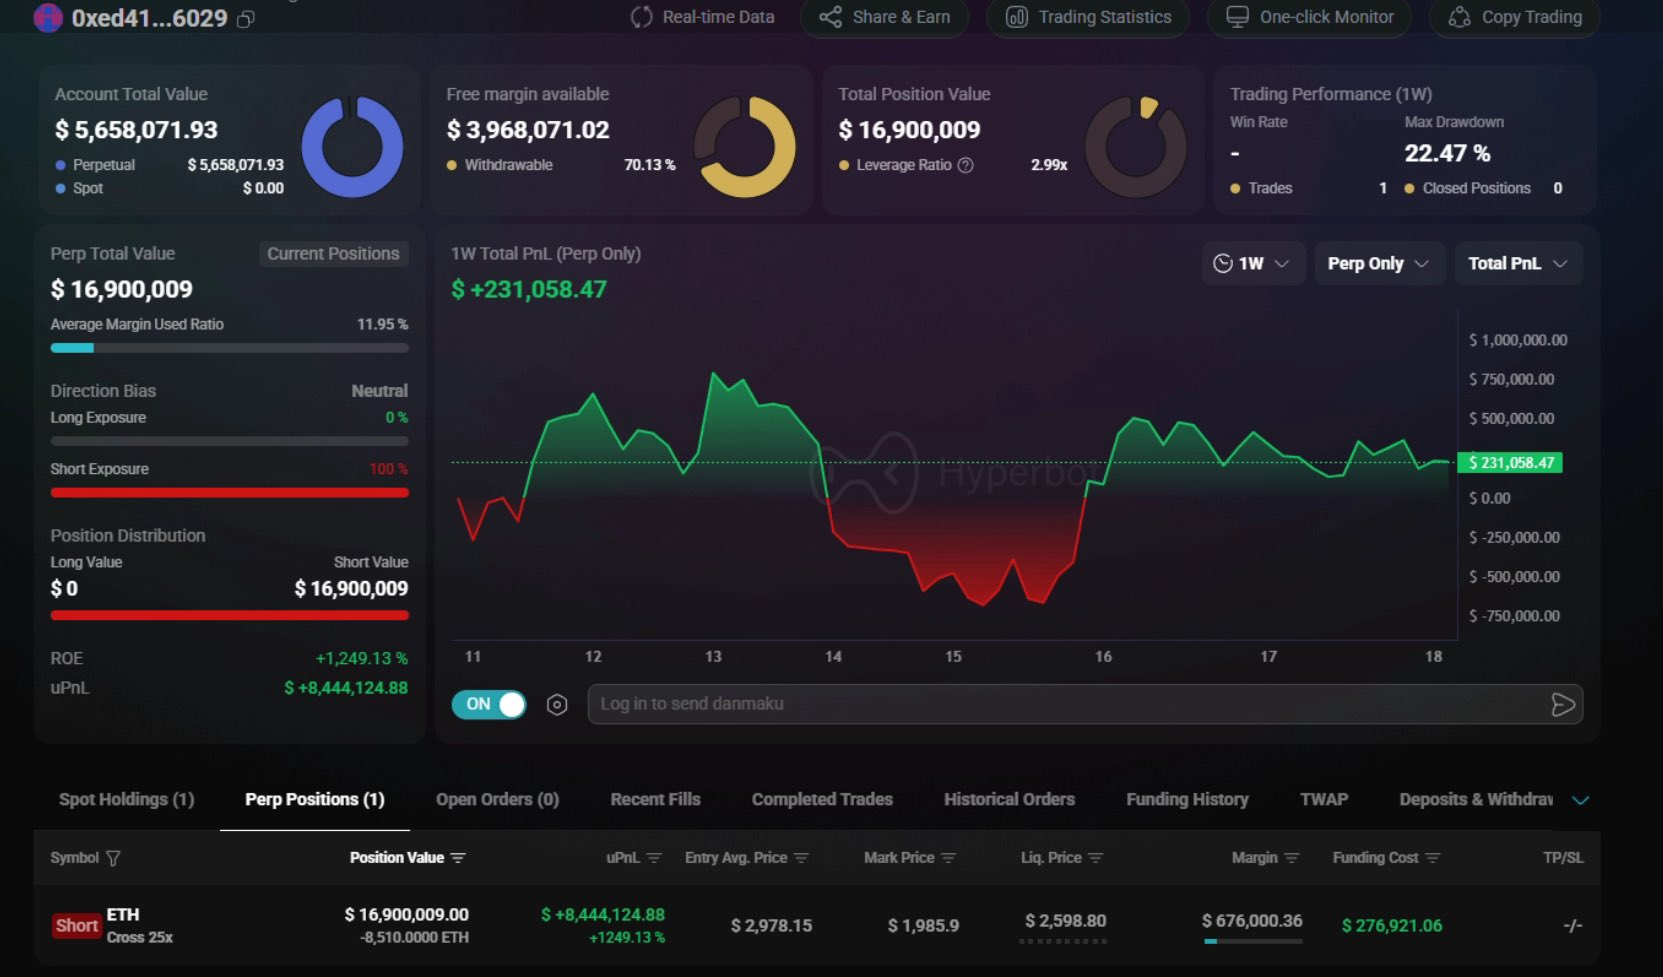This screenshot has width=1663, height=977.
Task: Toggle Real-time Data refresh
Action: [703, 17]
